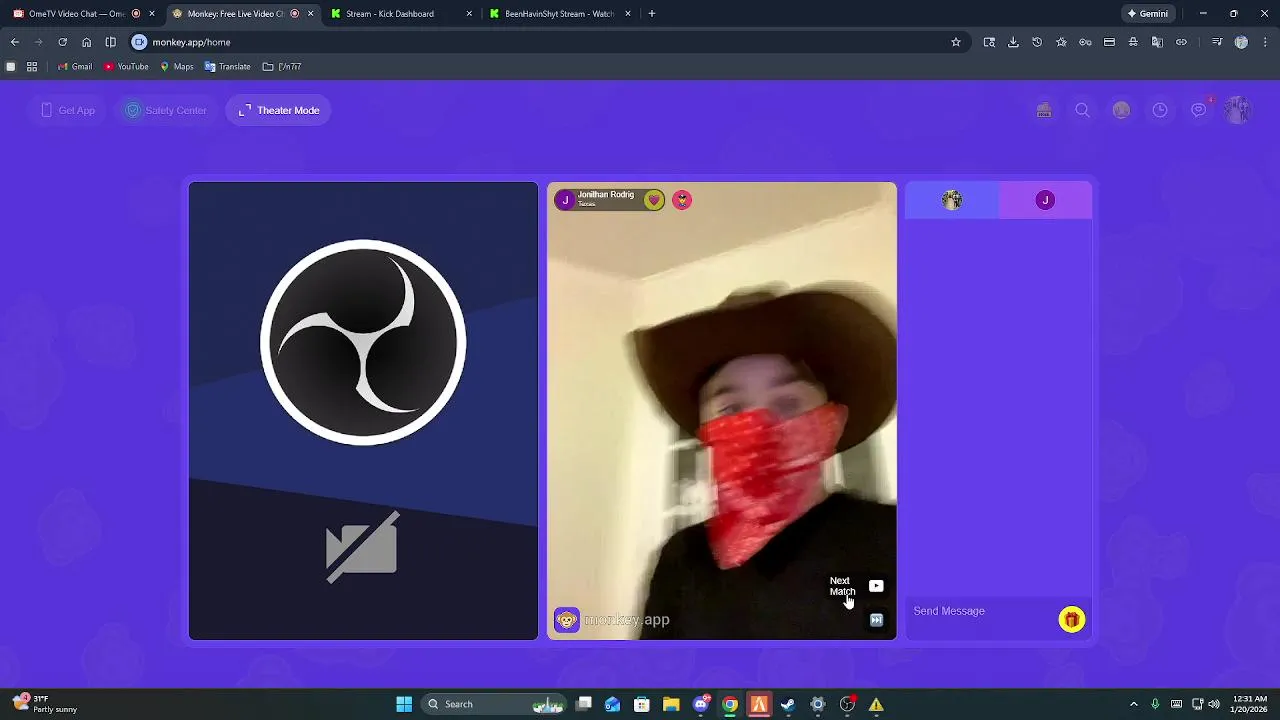Image resolution: width=1280 pixels, height=720 pixels.
Task: Click the taskbar Search box
Action: 494,704
